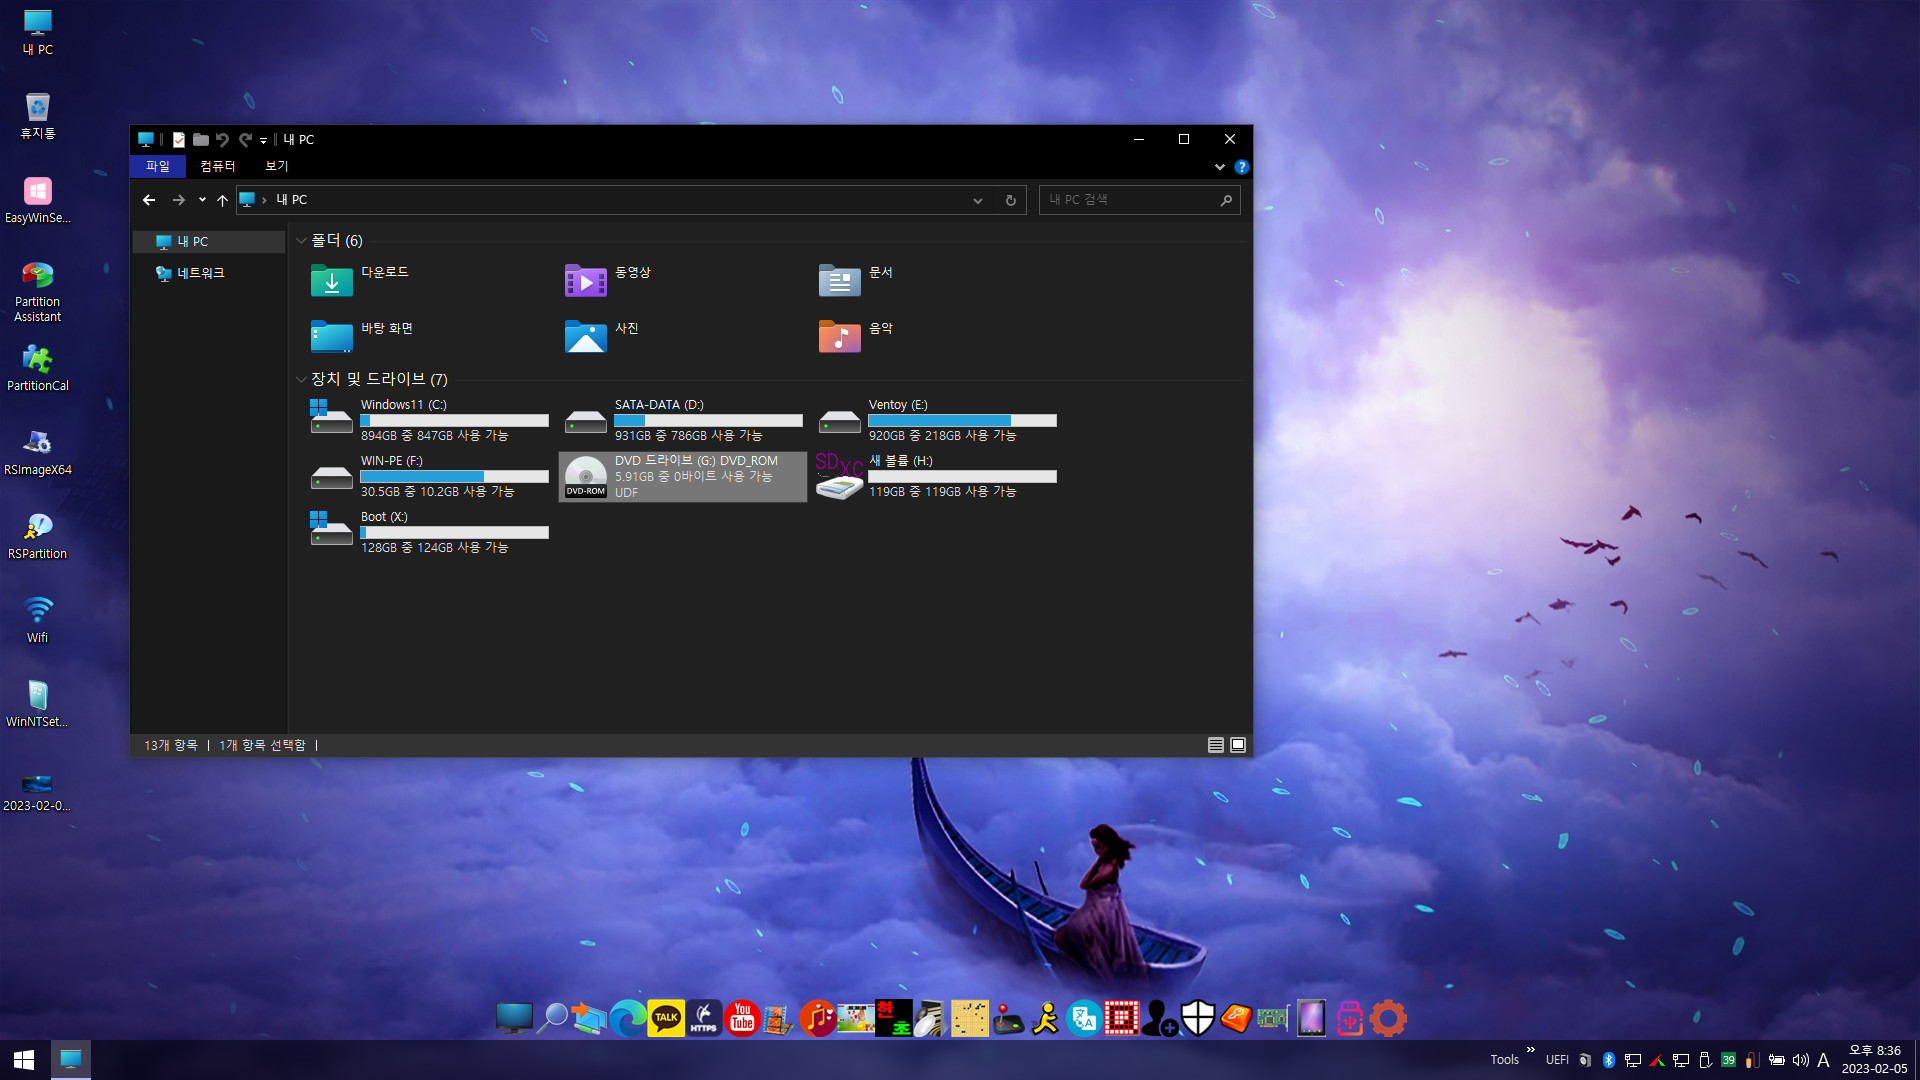
Task: Collapse the 폴더 (6) group
Action: point(301,241)
